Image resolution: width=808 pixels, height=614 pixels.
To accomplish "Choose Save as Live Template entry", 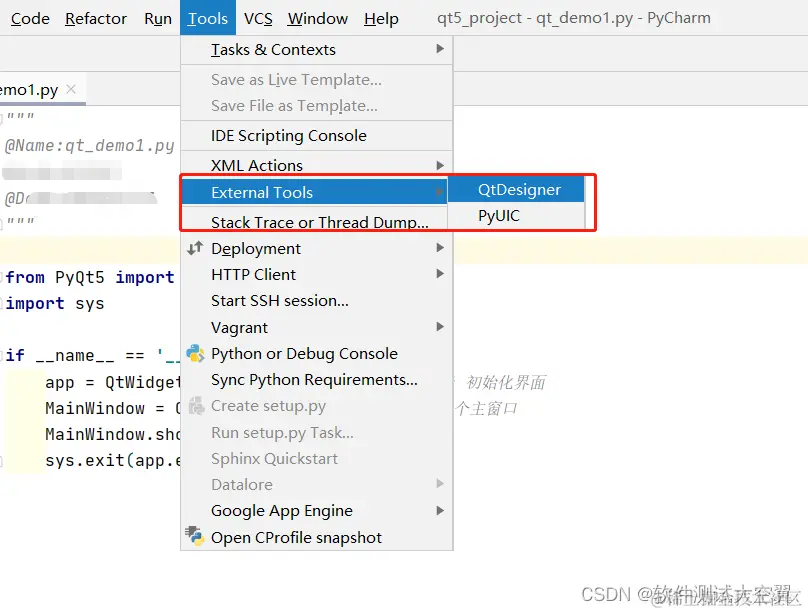I will point(316,80).
